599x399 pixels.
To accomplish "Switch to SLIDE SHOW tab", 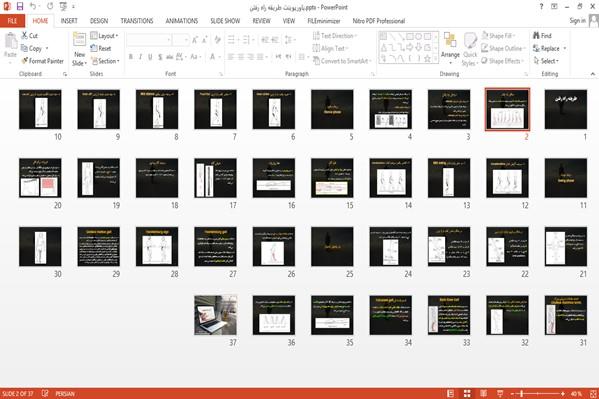I will [225, 21].
